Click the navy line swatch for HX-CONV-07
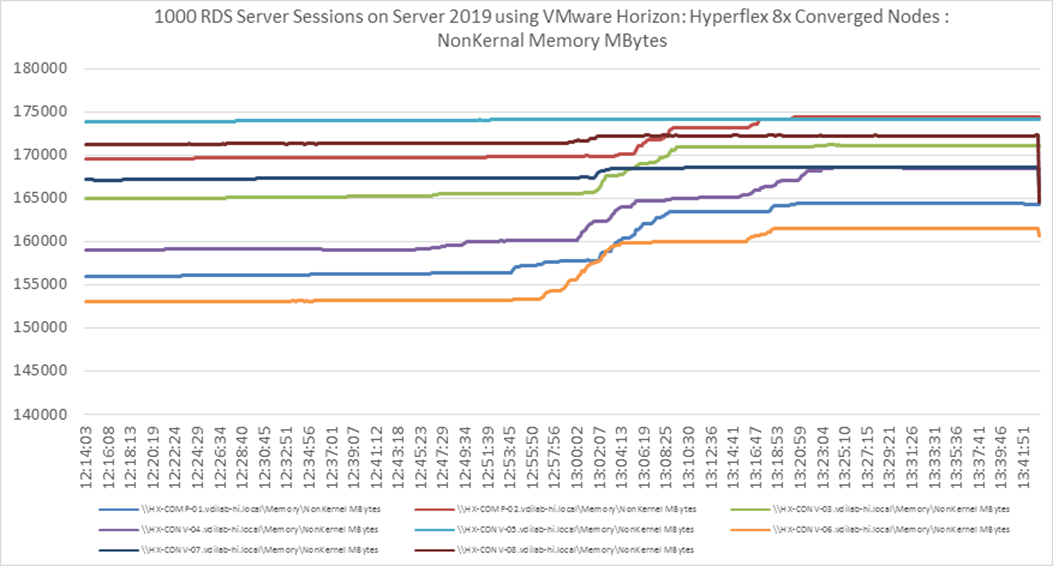1053x566 pixels. pyautogui.click(x=119, y=551)
